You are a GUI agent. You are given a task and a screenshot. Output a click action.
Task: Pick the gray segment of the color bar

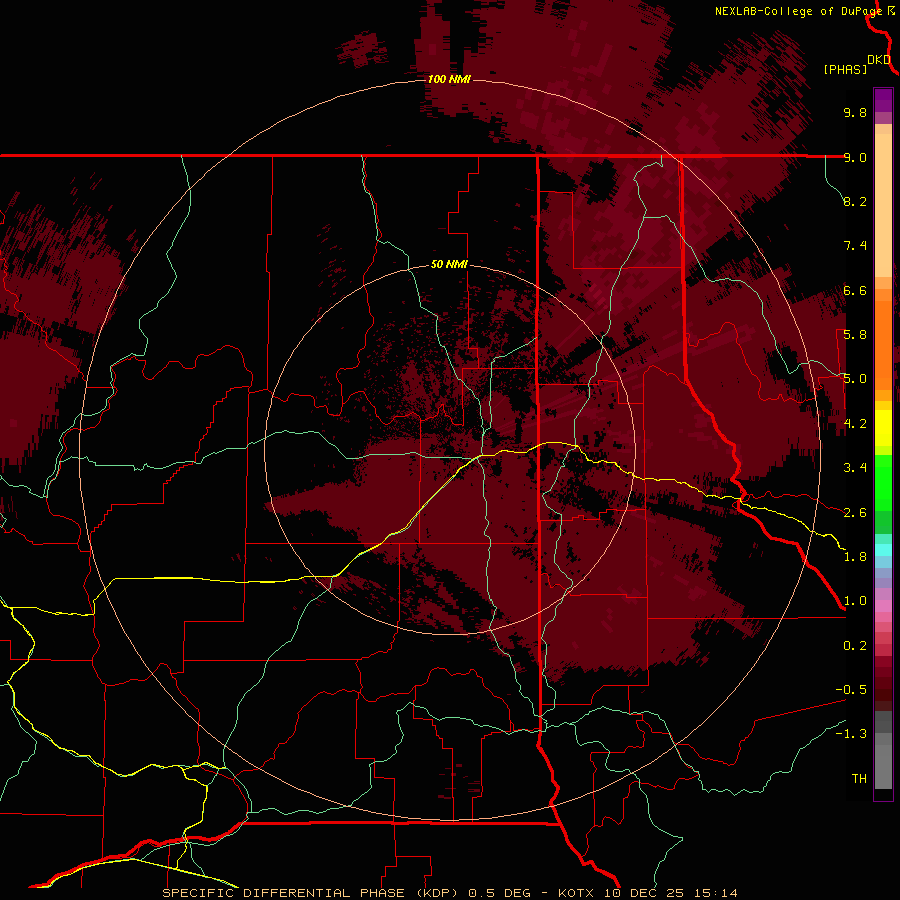click(883, 766)
